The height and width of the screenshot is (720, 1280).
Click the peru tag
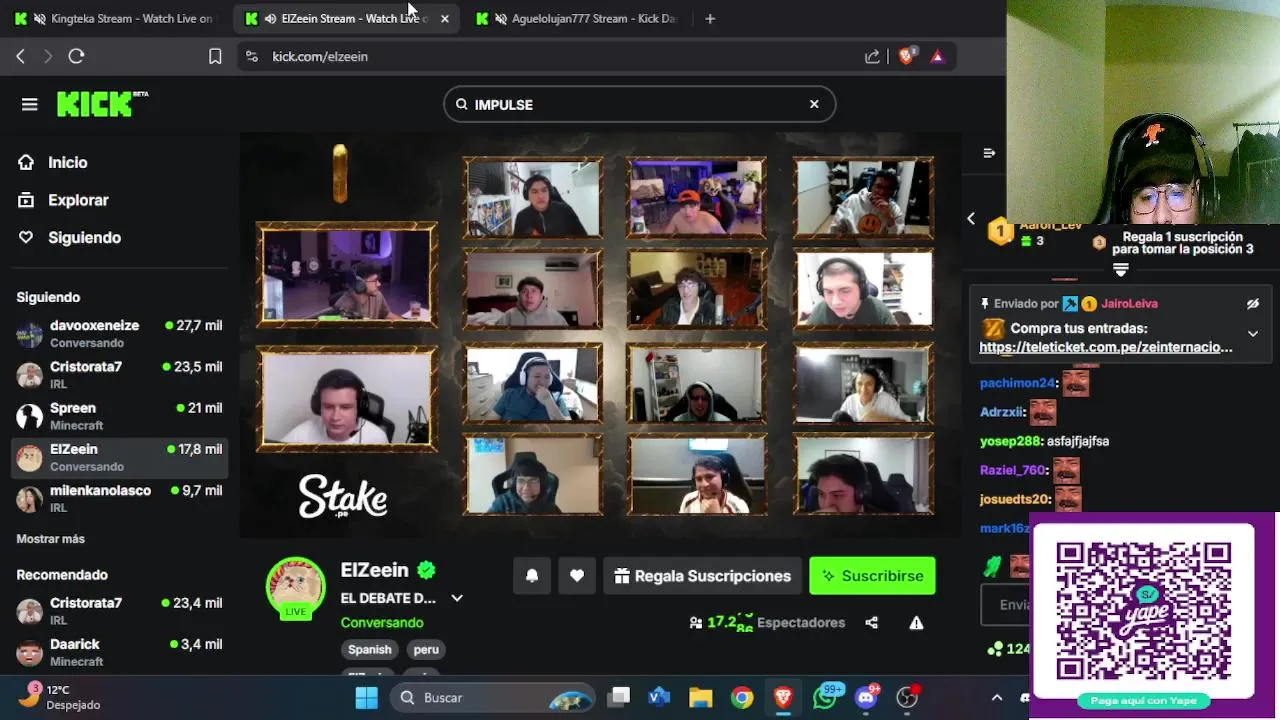426,649
